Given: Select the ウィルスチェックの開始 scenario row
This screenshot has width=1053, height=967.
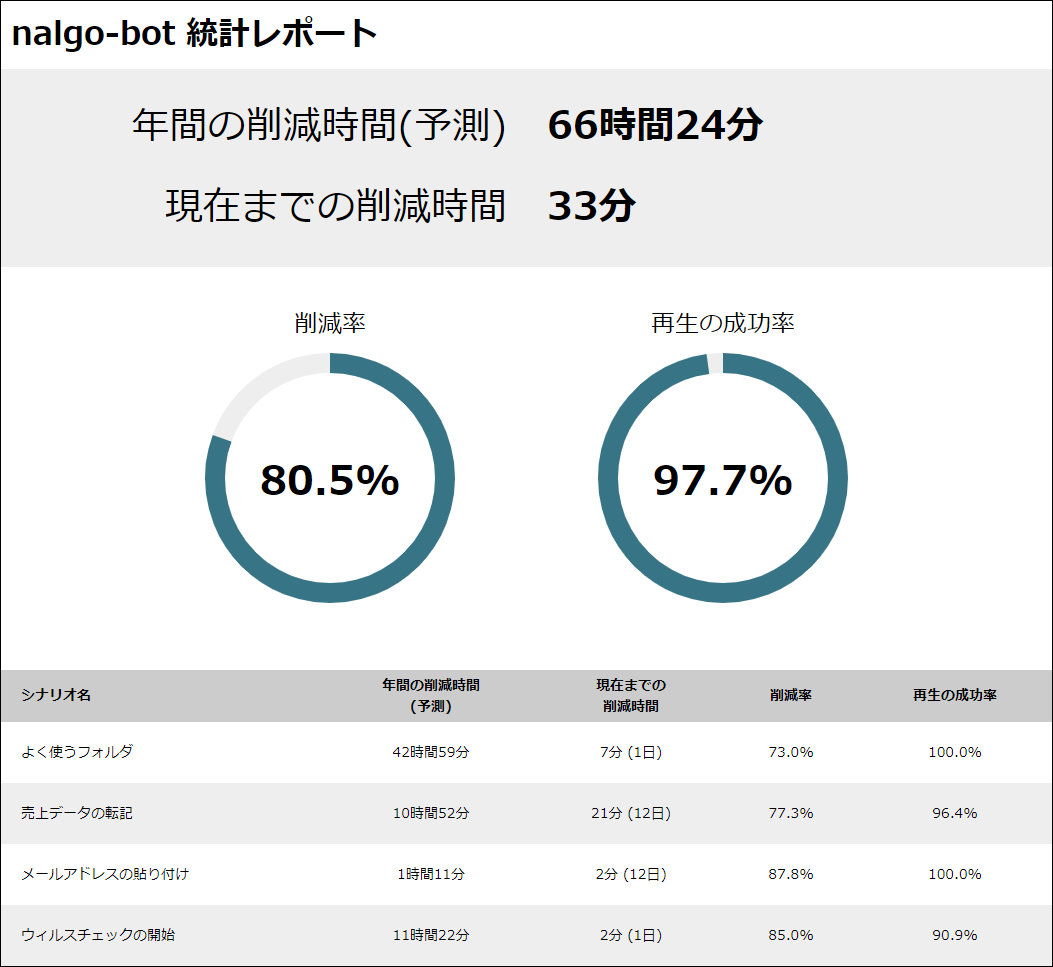Looking at the screenshot, I should point(98,935).
